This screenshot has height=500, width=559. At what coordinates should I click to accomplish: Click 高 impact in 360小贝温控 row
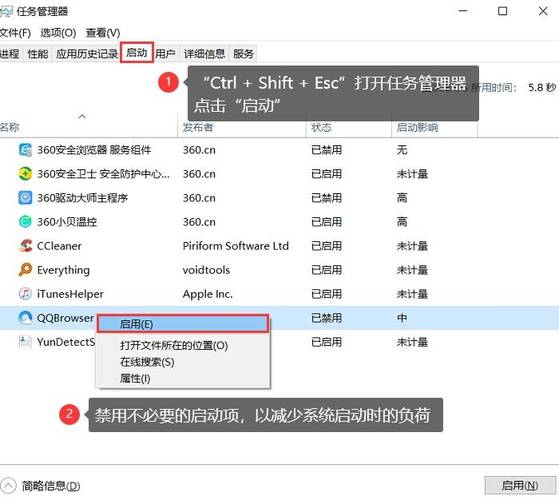(402, 222)
